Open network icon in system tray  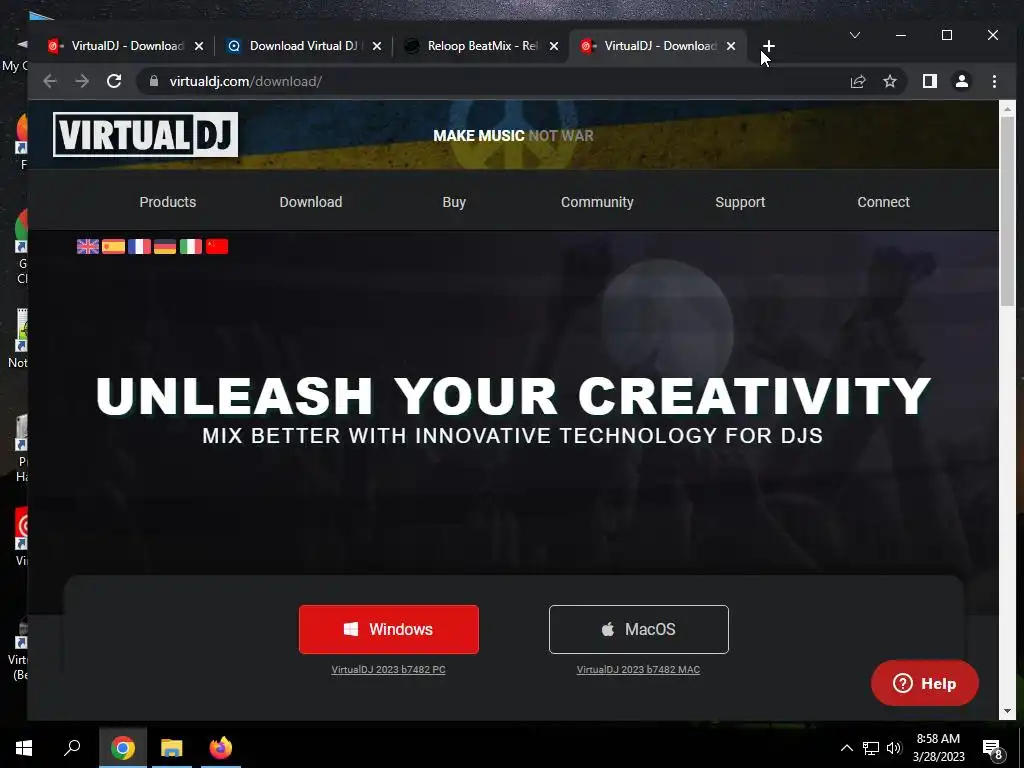coord(871,748)
